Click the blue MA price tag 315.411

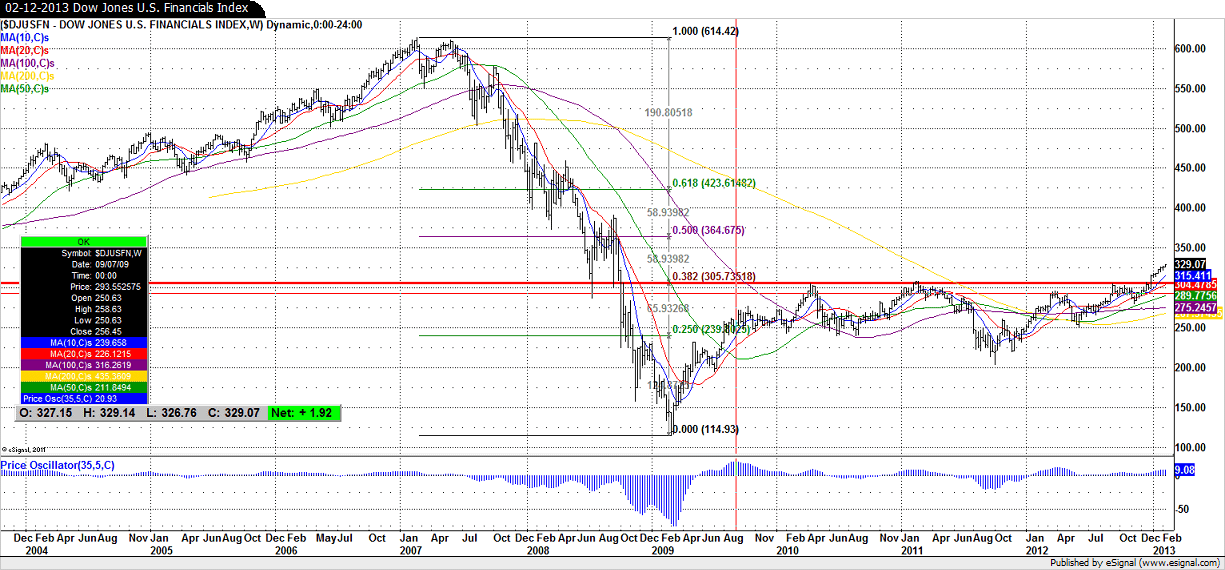point(1194,274)
